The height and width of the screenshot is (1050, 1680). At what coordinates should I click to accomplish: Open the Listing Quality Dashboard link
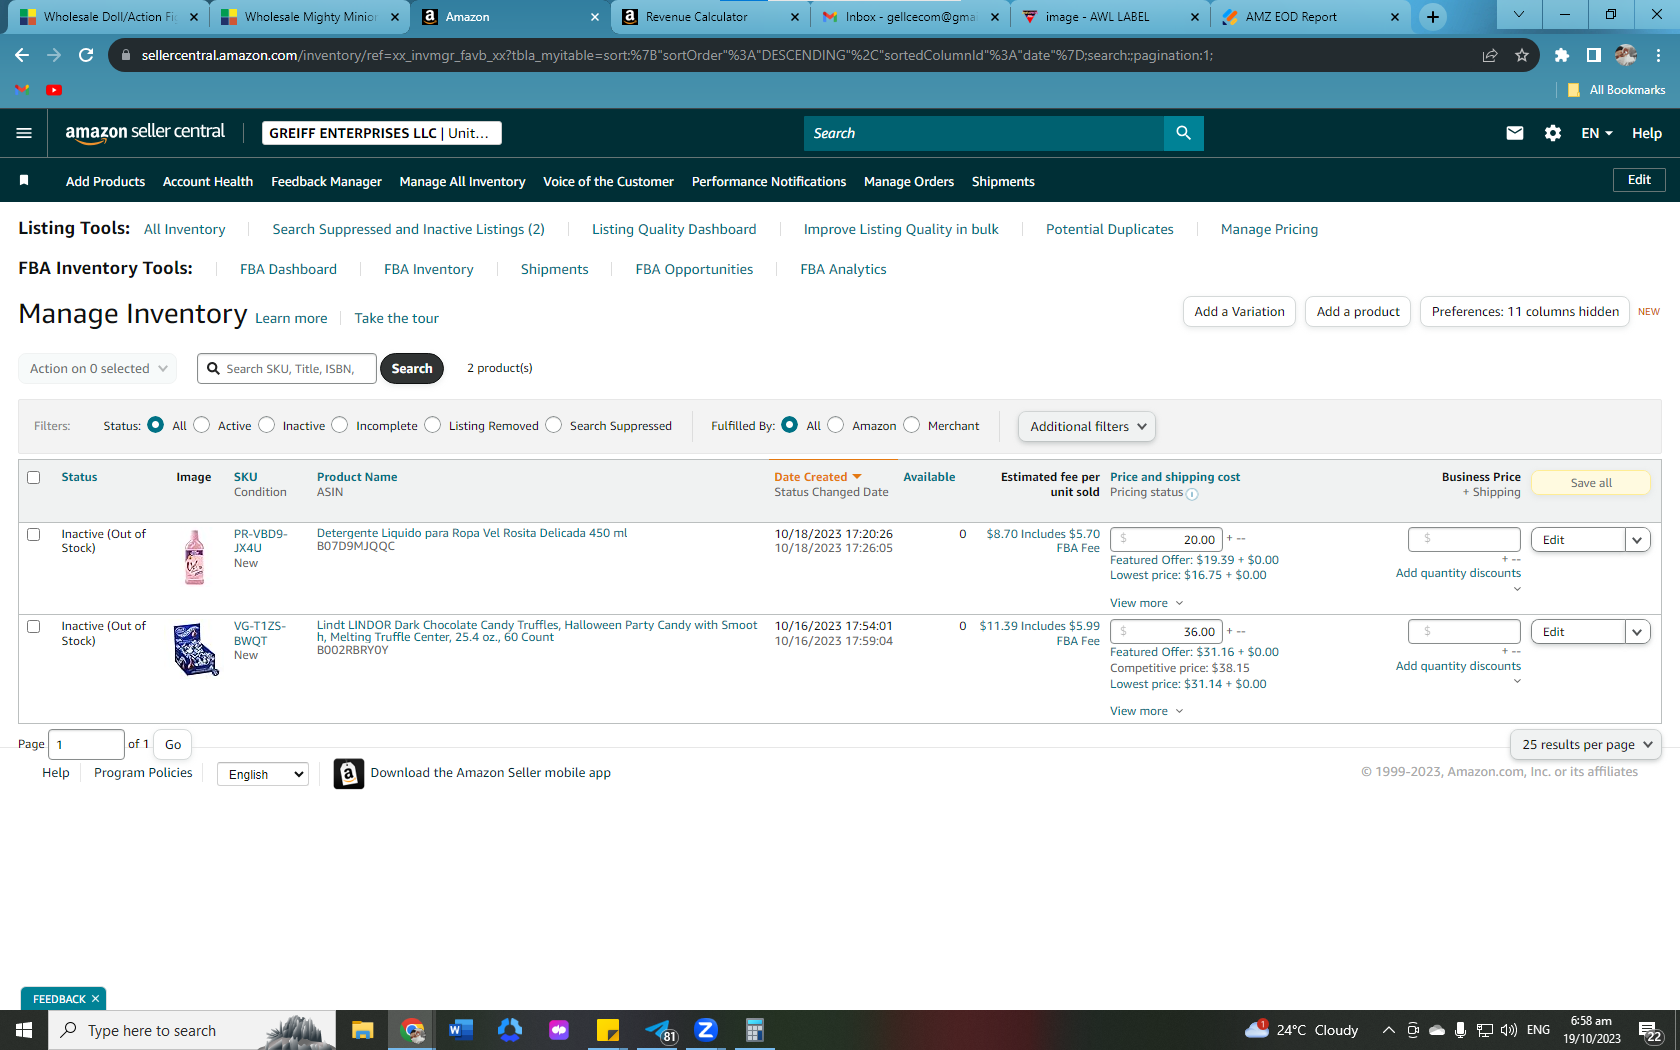pos(674,229)
